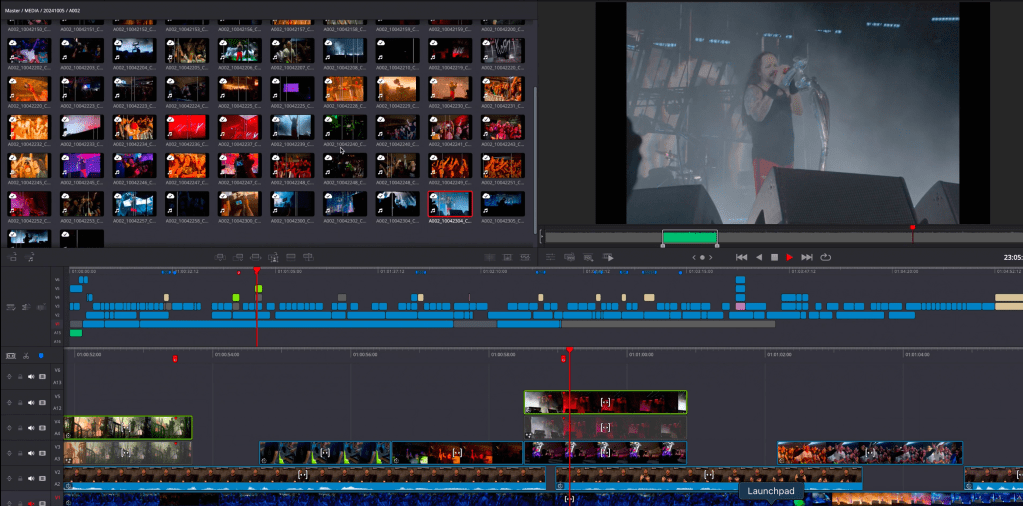The width and height of the screenshot is (1023, 506).
Task: Click the green in-out range on viewer scrubber
Action: (689, 237)
